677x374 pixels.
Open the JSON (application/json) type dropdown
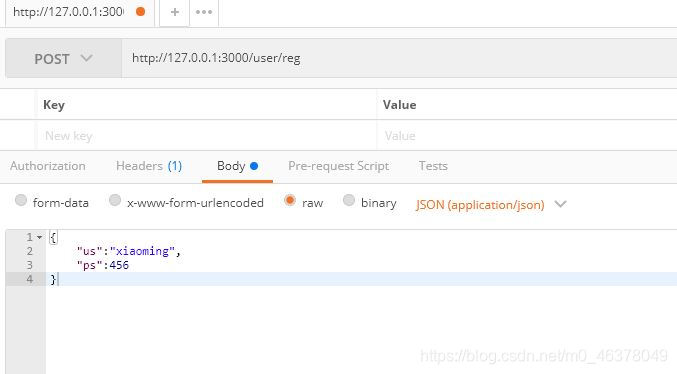point(491,205)
